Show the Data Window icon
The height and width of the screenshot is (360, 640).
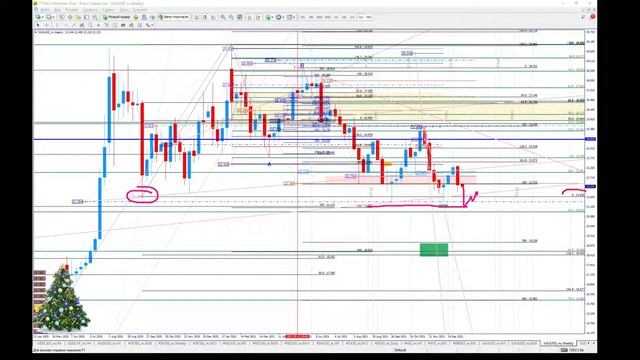[70, 17]
